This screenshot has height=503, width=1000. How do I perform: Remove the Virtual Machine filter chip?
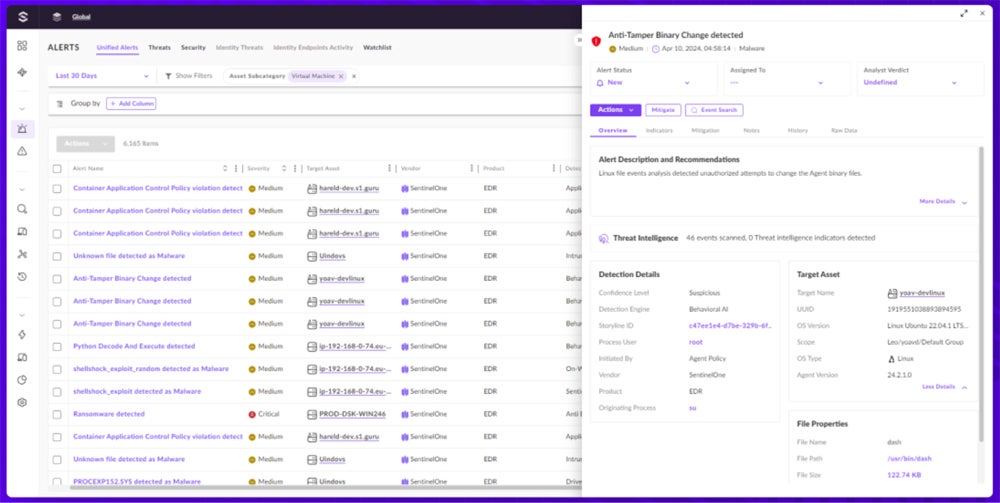pos(341,76)
